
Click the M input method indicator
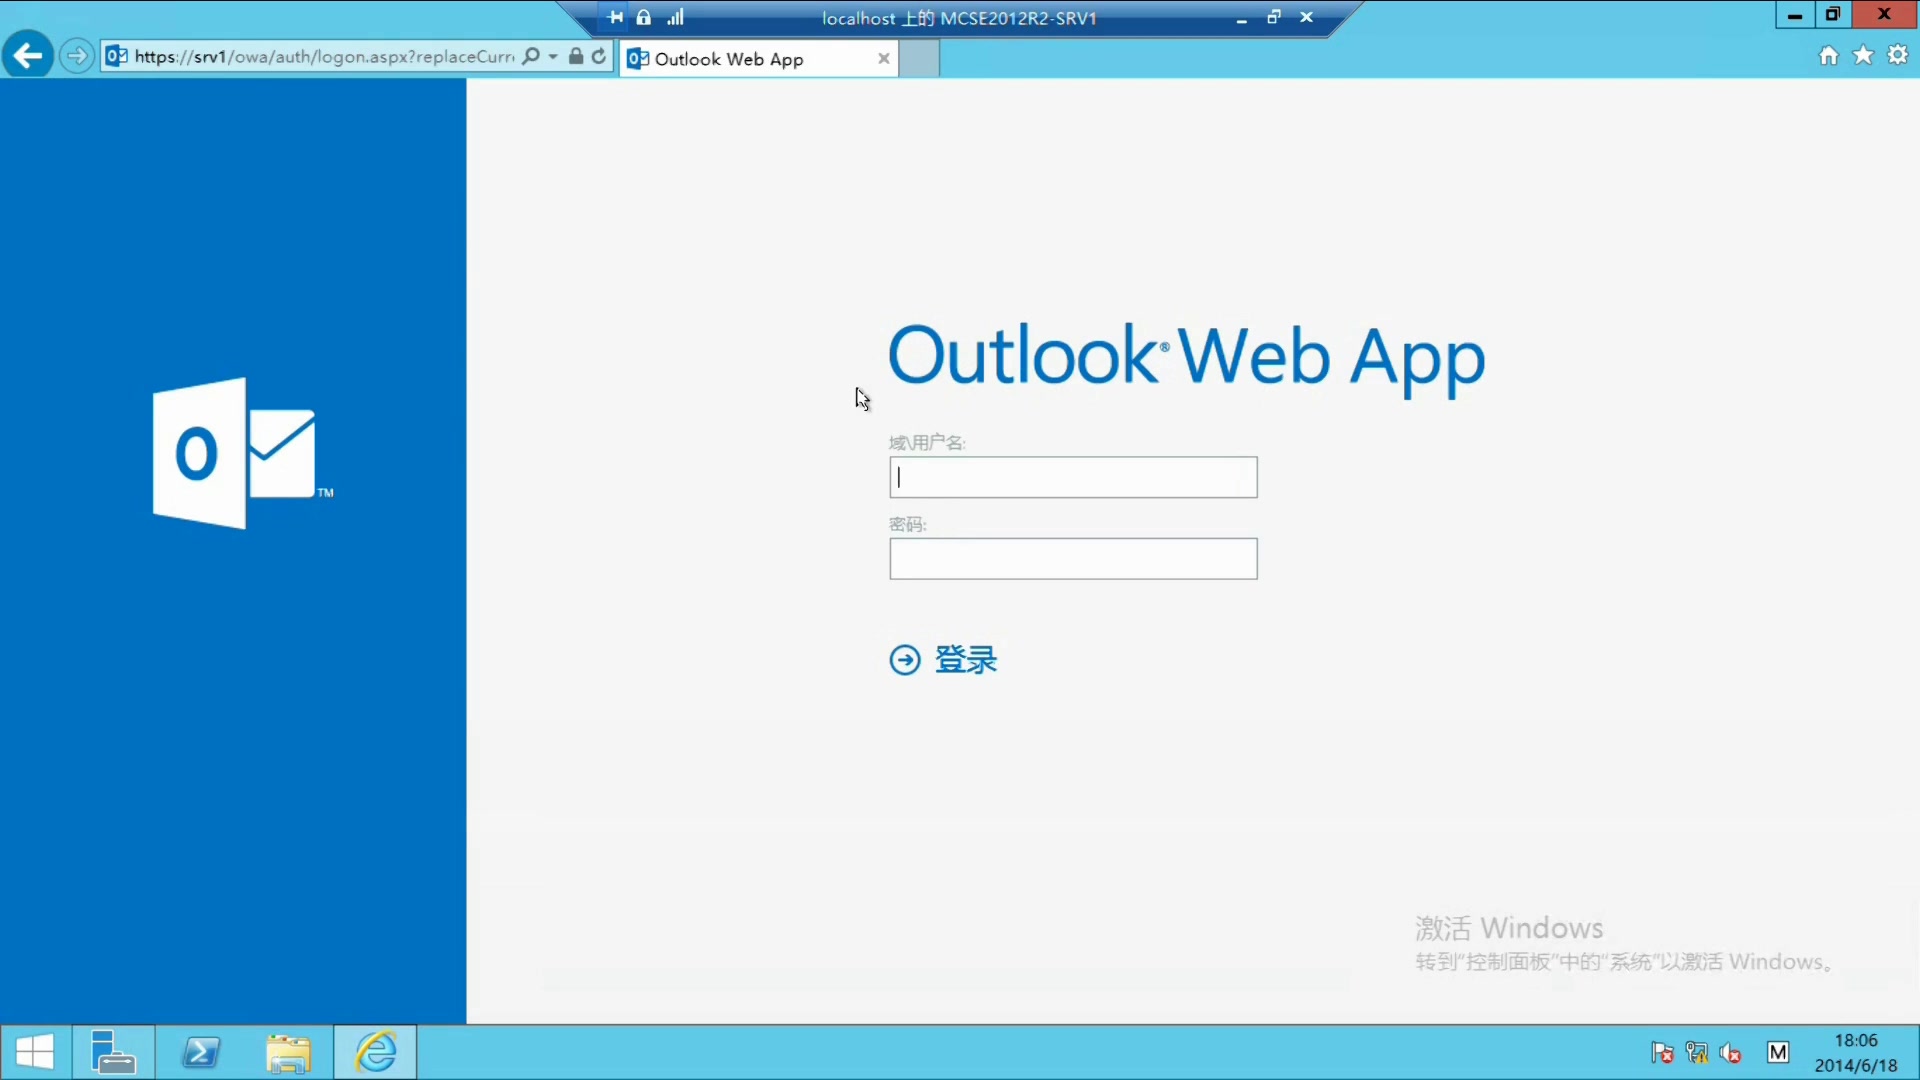tap(1778, 1052)
